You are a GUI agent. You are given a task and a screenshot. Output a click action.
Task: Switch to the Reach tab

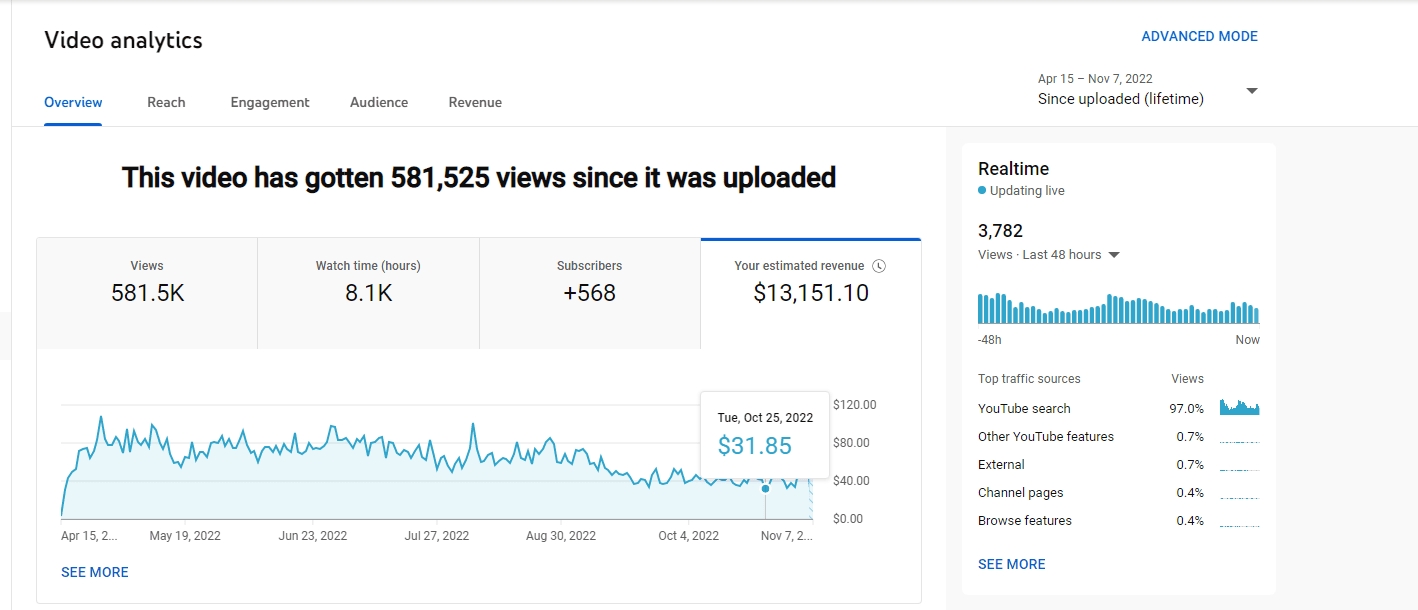click(x=166, y=102)
